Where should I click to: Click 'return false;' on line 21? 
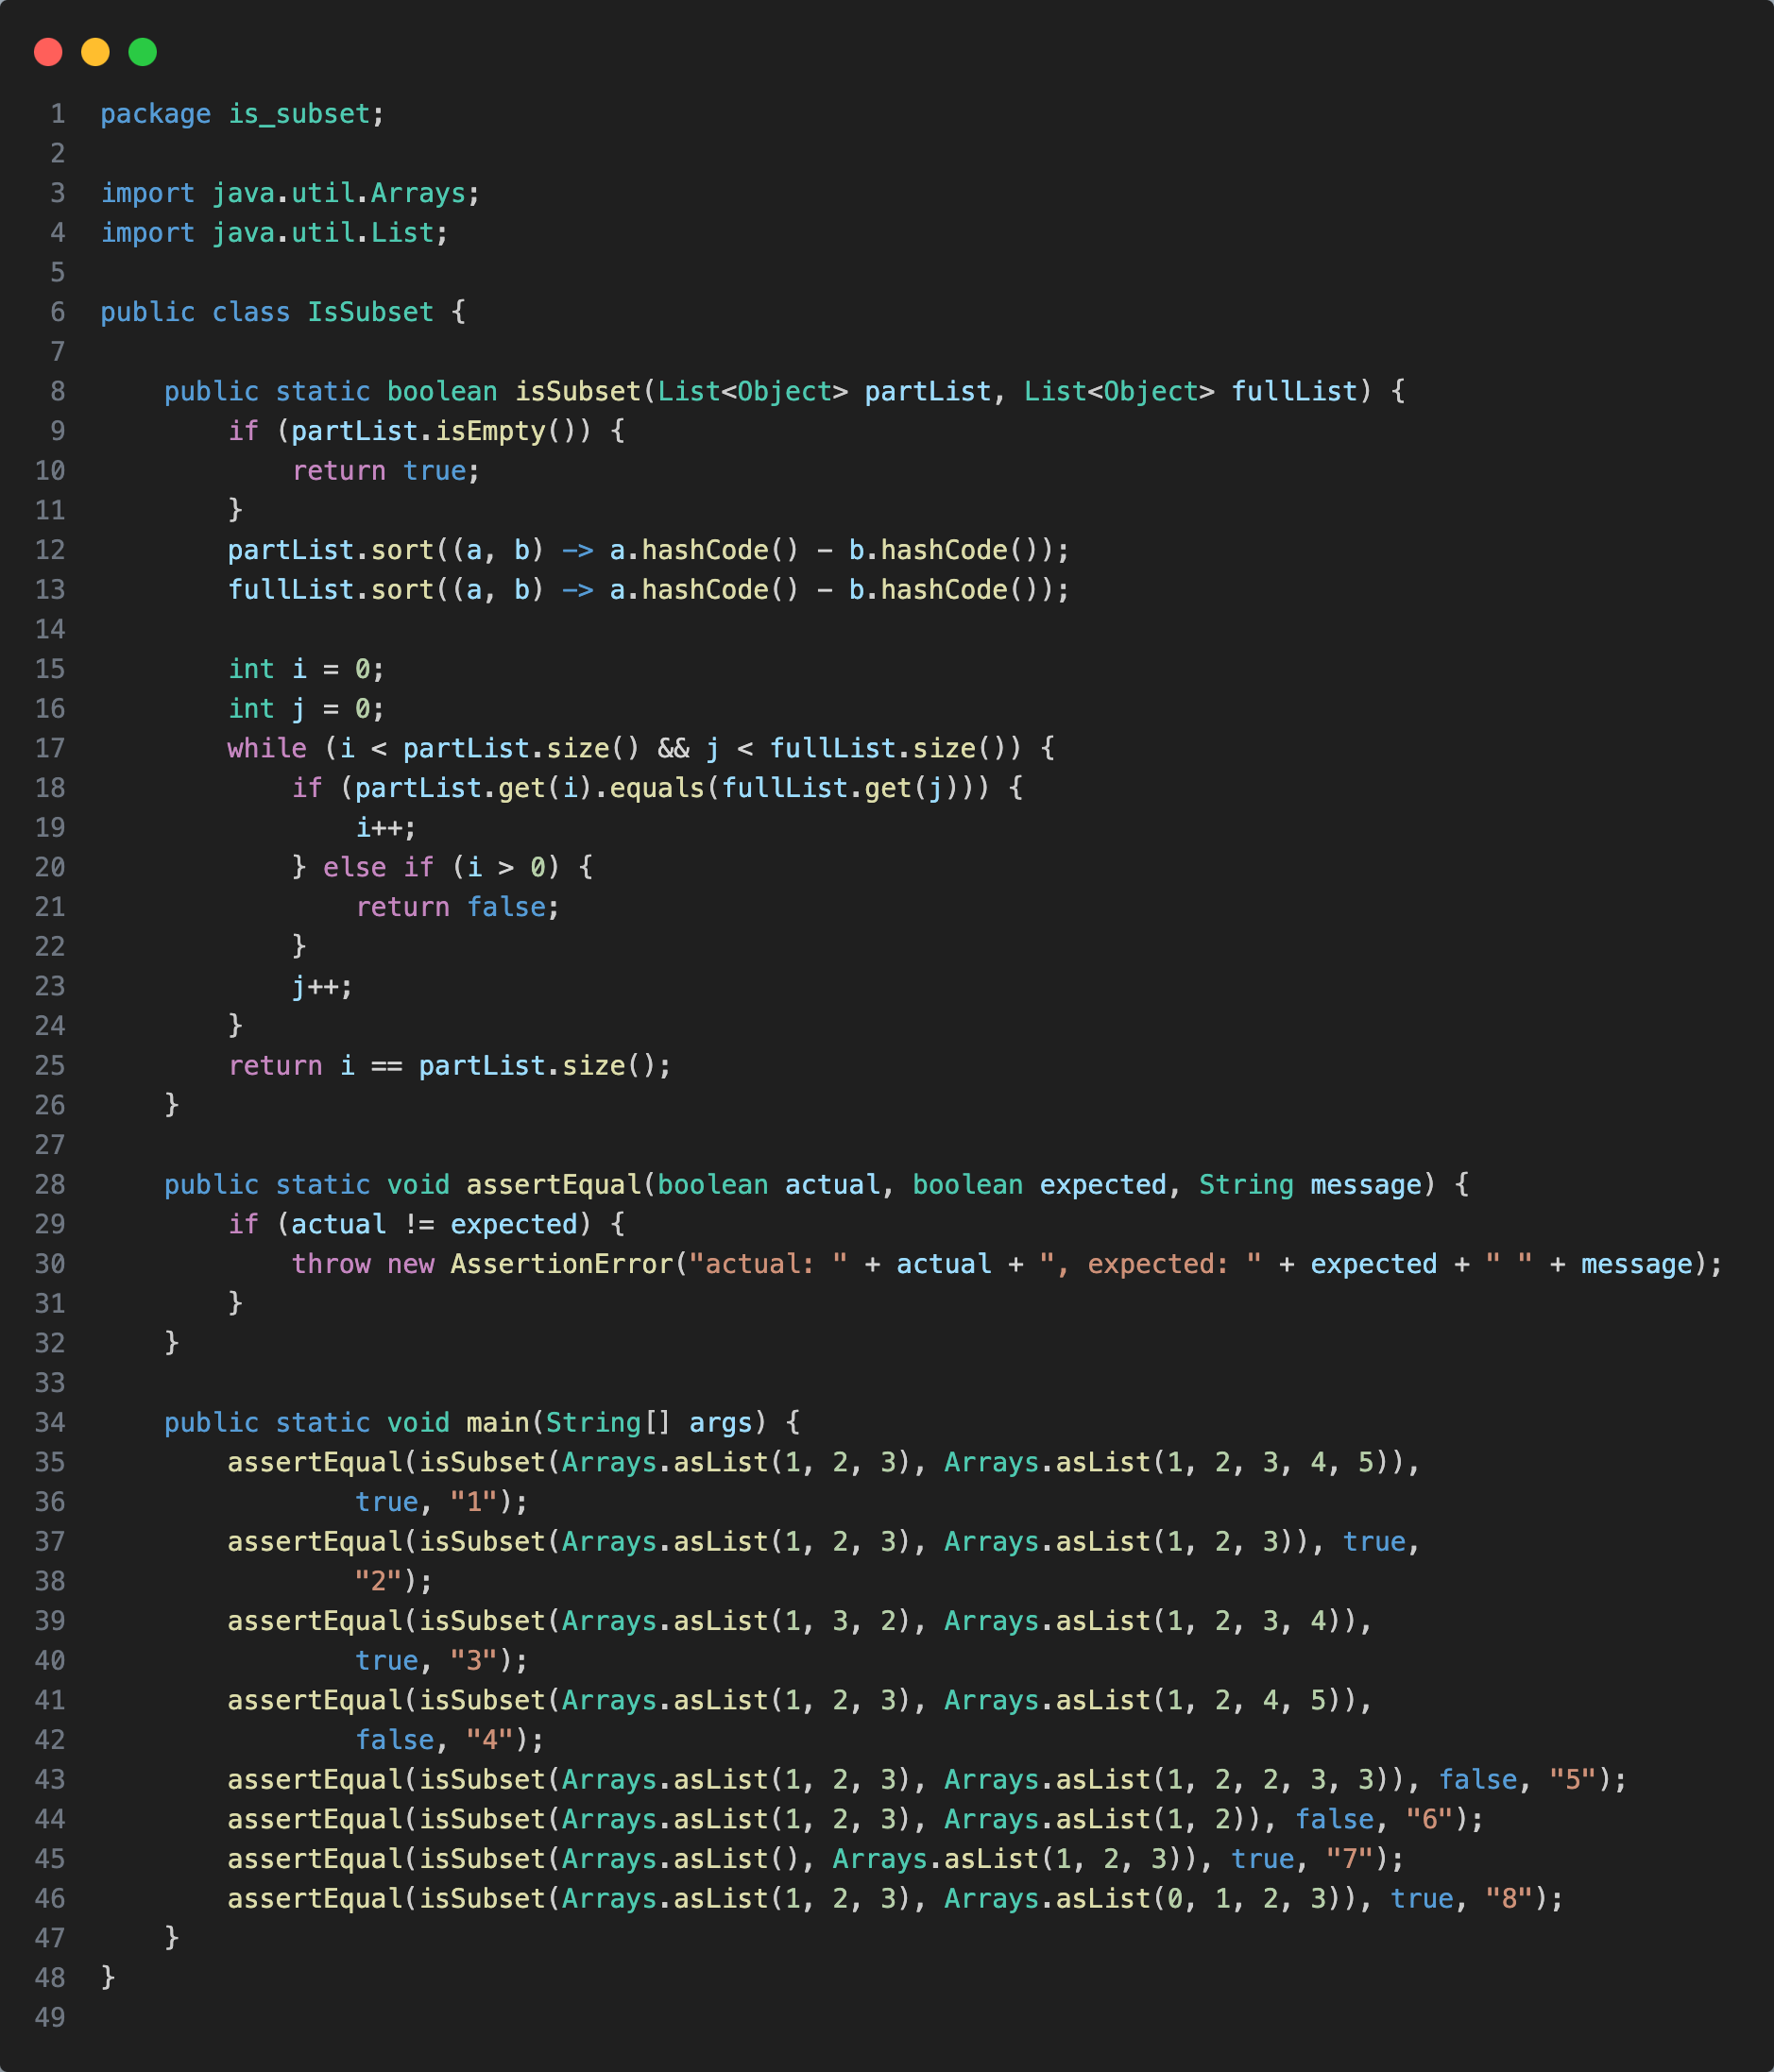[x=457, y=907]
